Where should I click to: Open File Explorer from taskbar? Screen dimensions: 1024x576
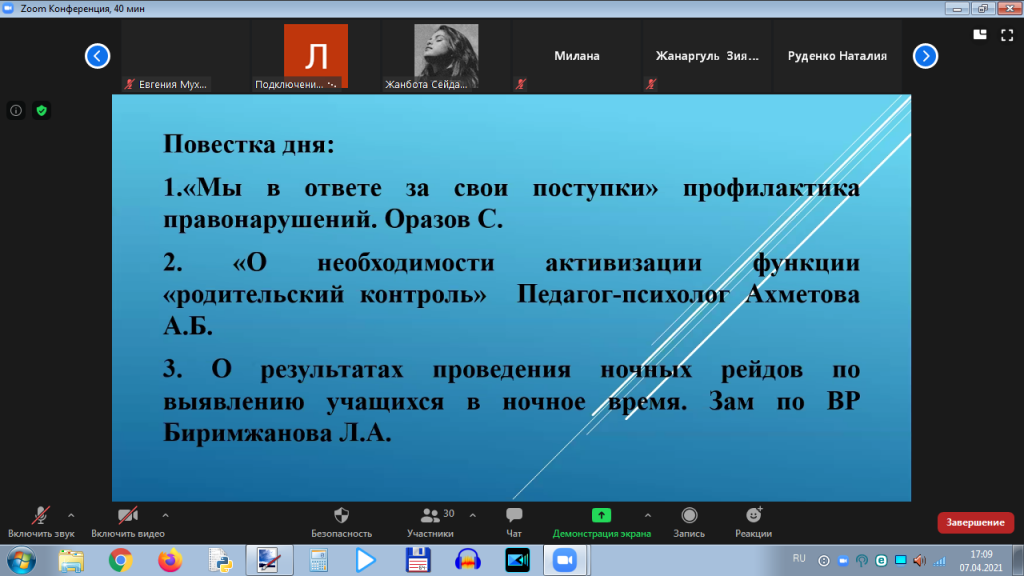[71, 561]
